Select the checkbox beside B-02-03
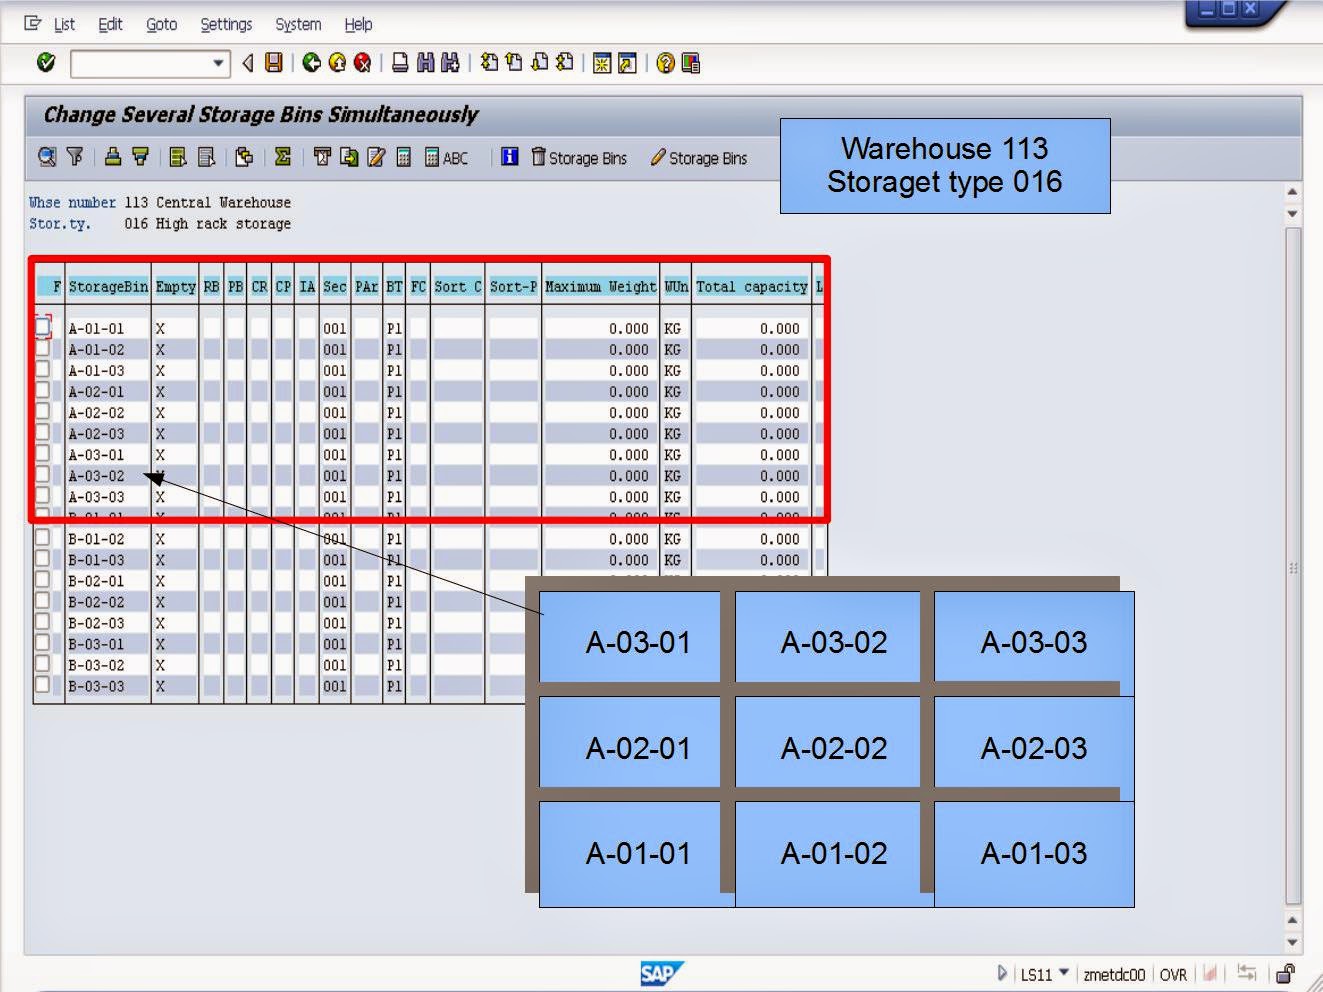1323x992 pixels. coord(42,623)
